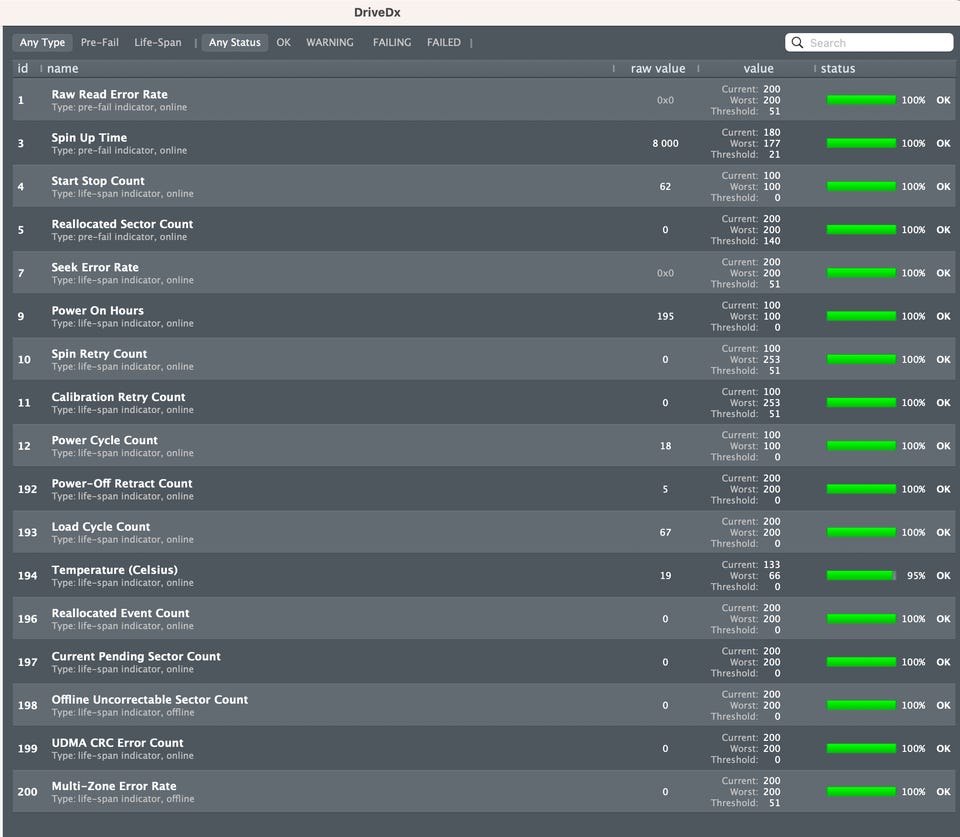Filter indicators by FAILING status
The width and height of the screenshot is (960, 837).
tap(392, 42)
